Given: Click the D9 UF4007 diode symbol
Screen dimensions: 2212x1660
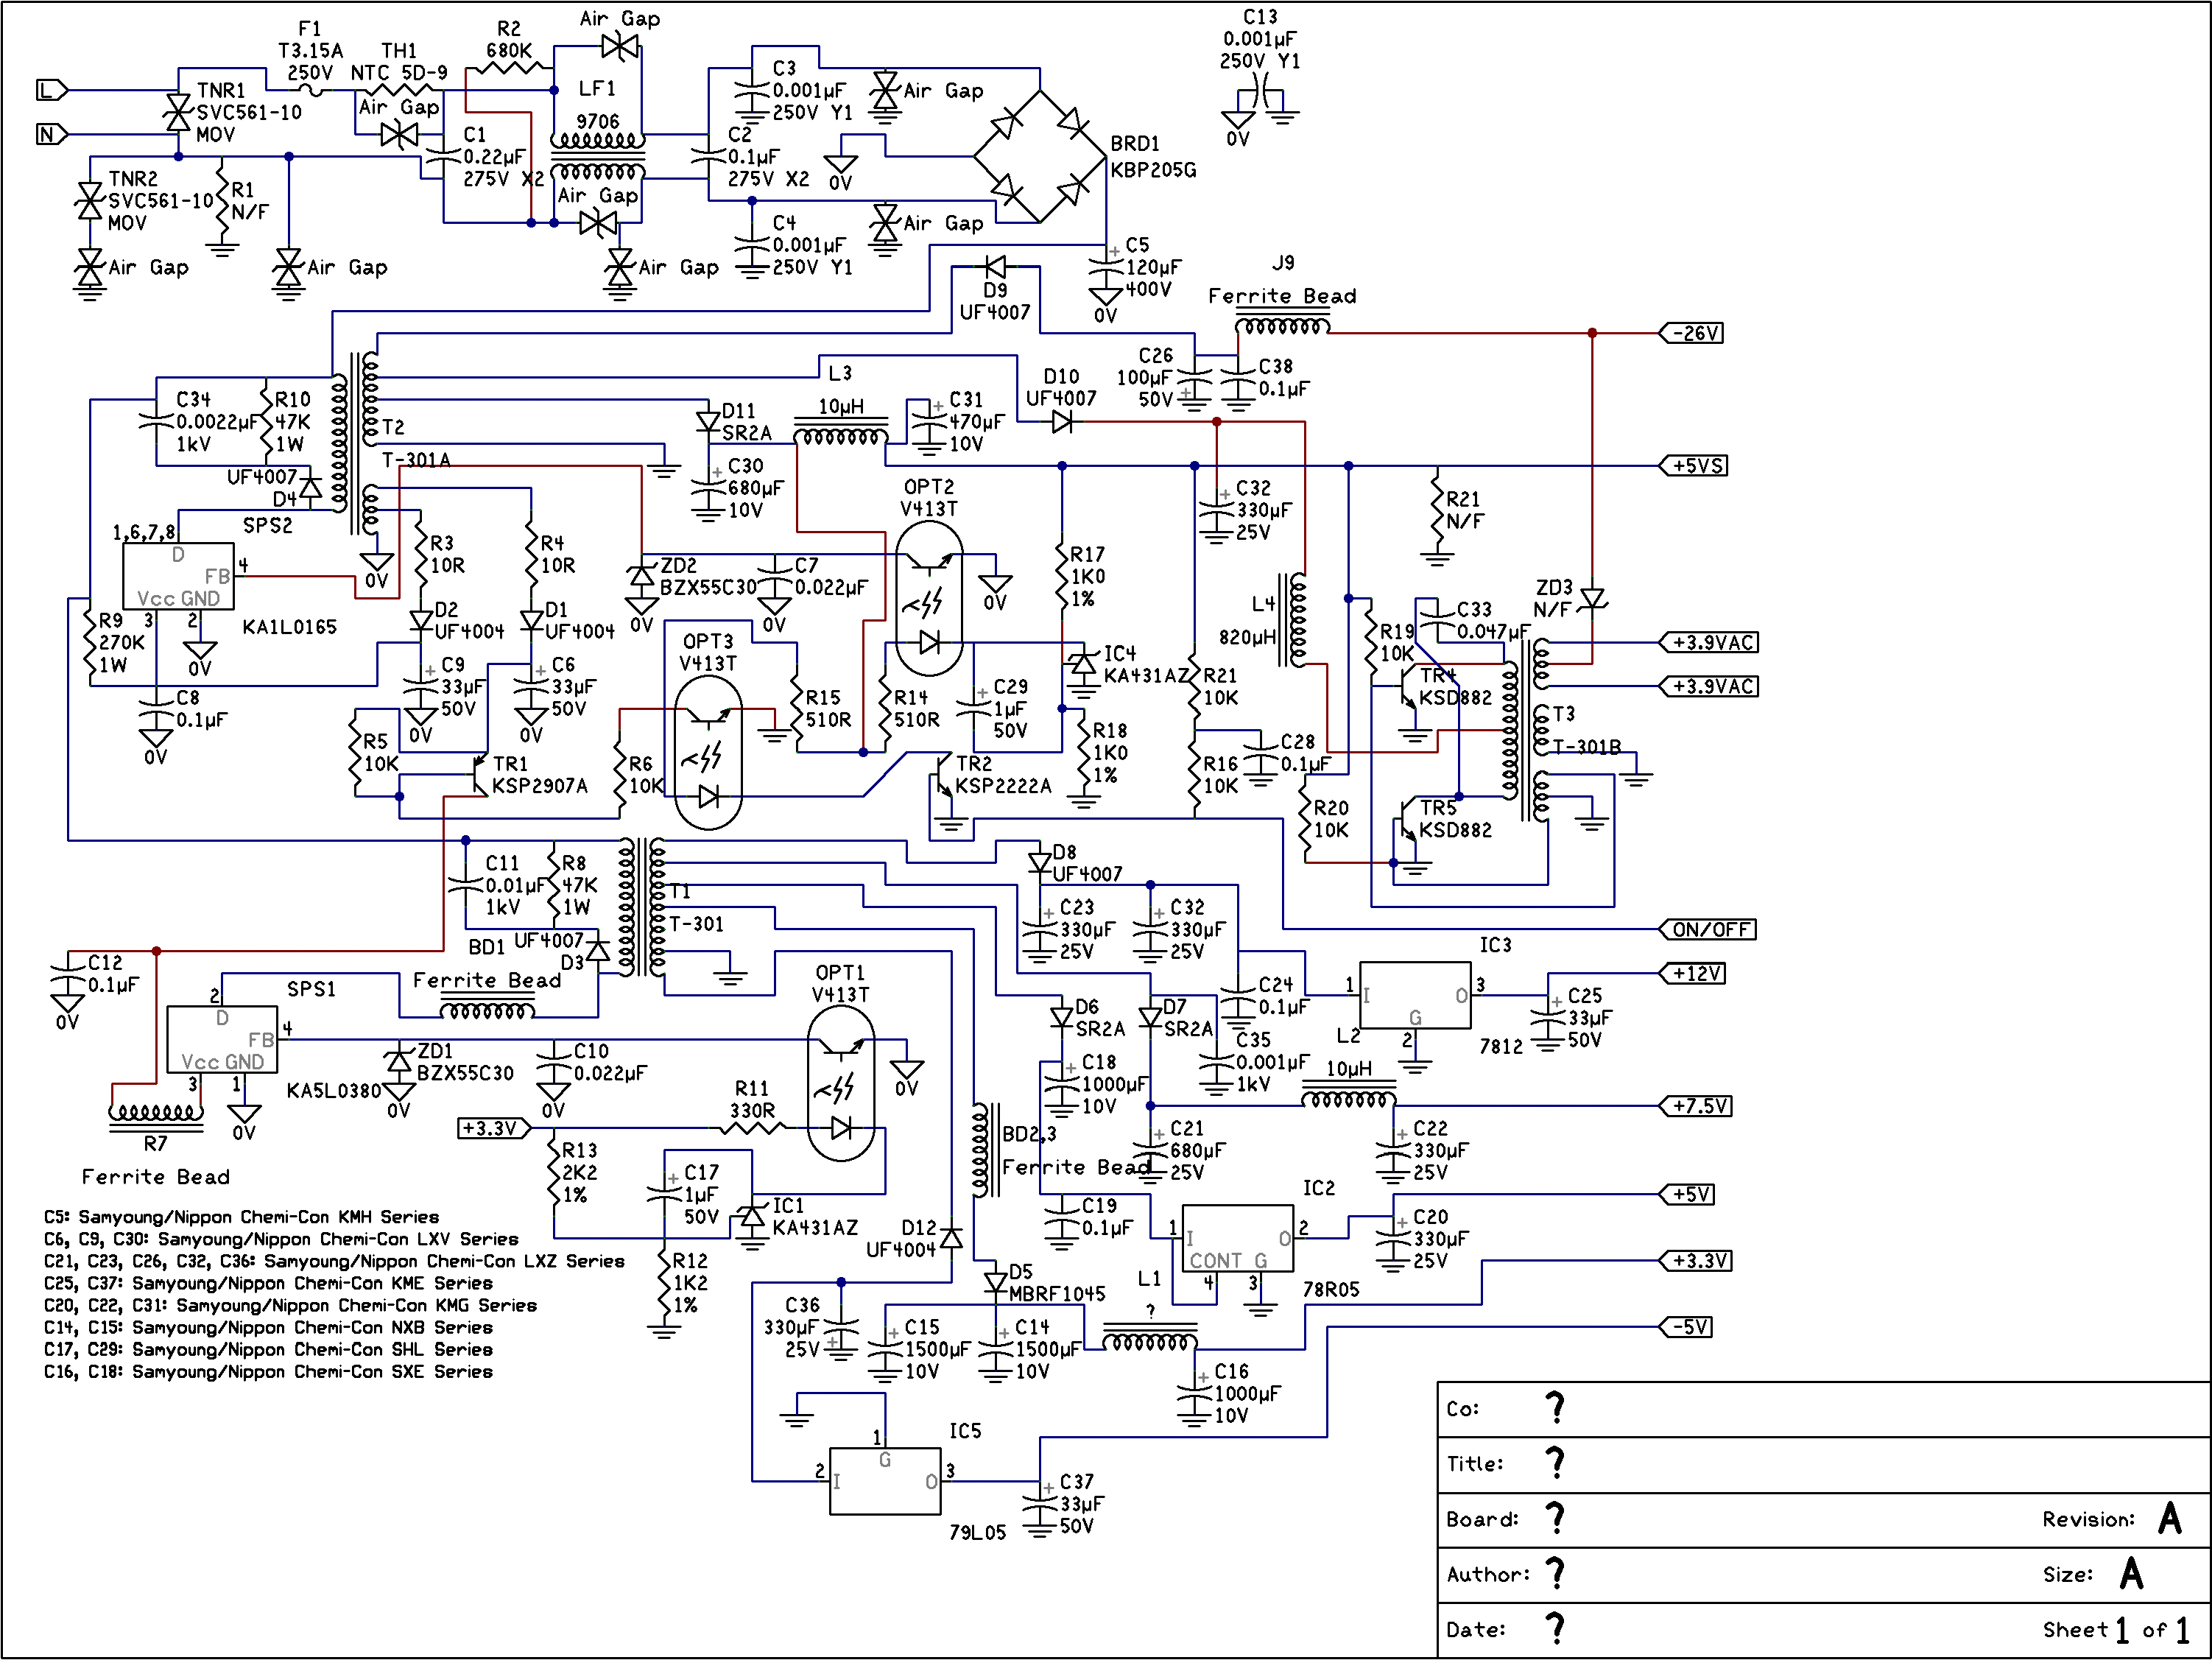Looking at the screenshot, I should click(995, 267).
